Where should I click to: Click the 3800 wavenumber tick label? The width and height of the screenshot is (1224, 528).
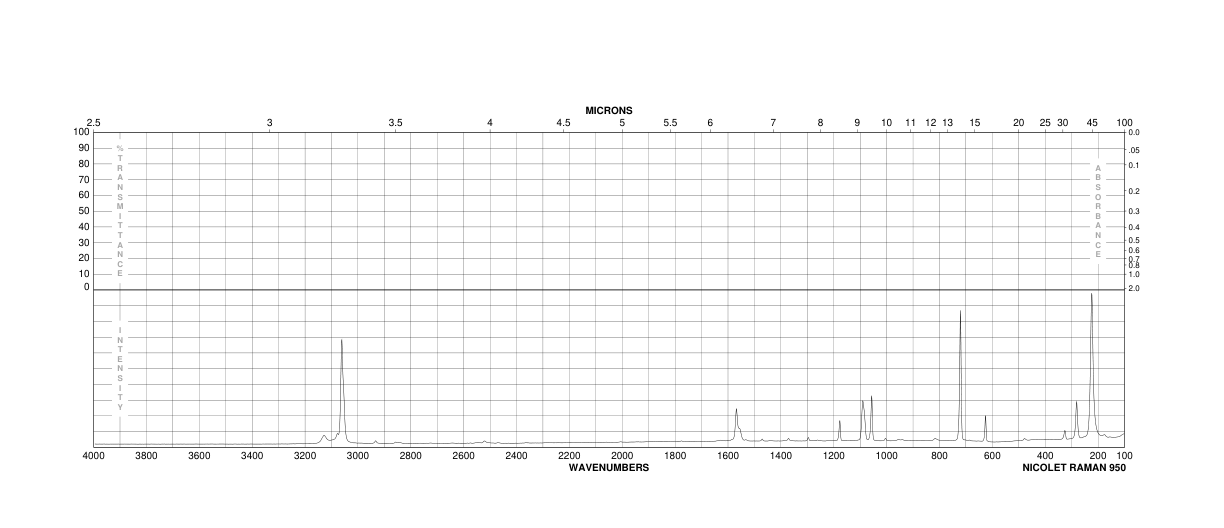[146, 456]
